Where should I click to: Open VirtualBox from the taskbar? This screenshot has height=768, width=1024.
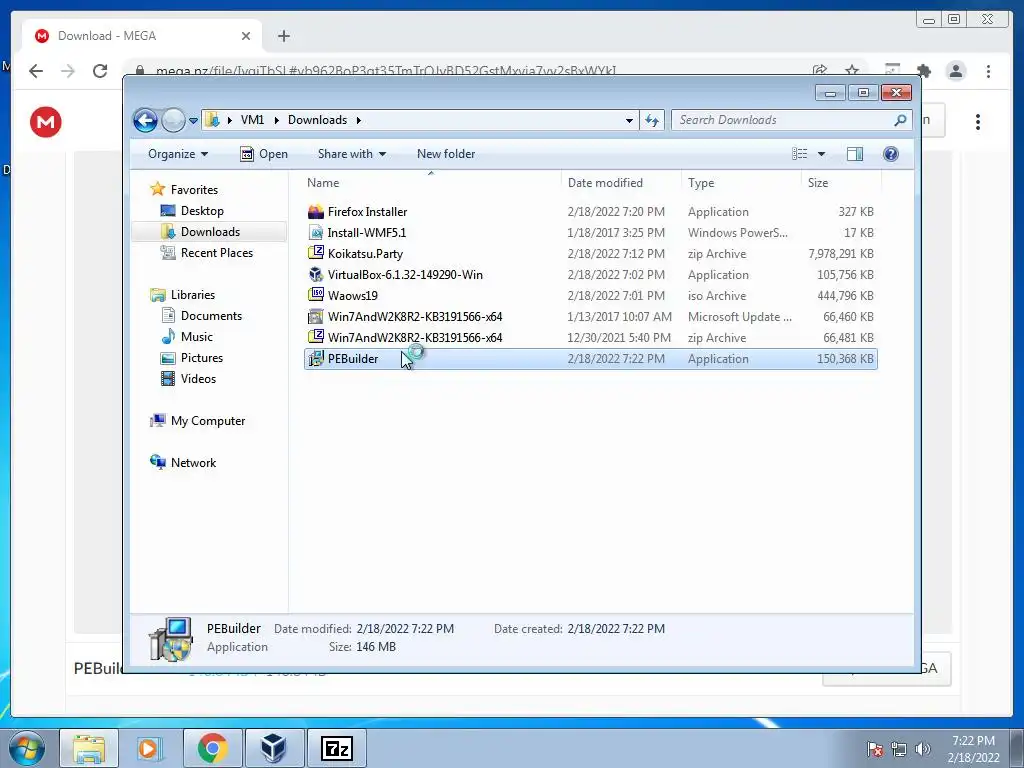coord(273,748)
